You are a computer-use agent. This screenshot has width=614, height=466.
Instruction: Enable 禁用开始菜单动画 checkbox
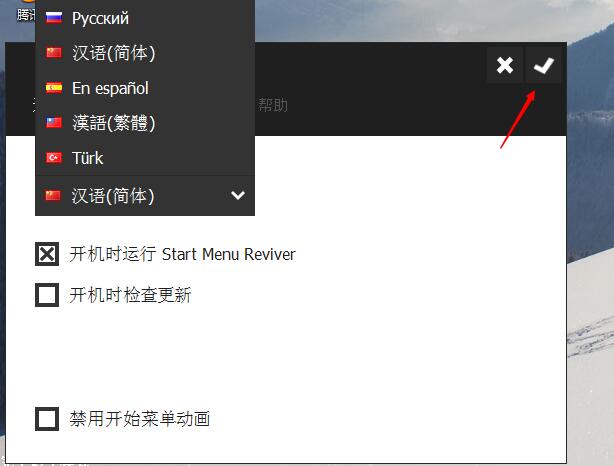pyautogui.click(x=47, y=419)
